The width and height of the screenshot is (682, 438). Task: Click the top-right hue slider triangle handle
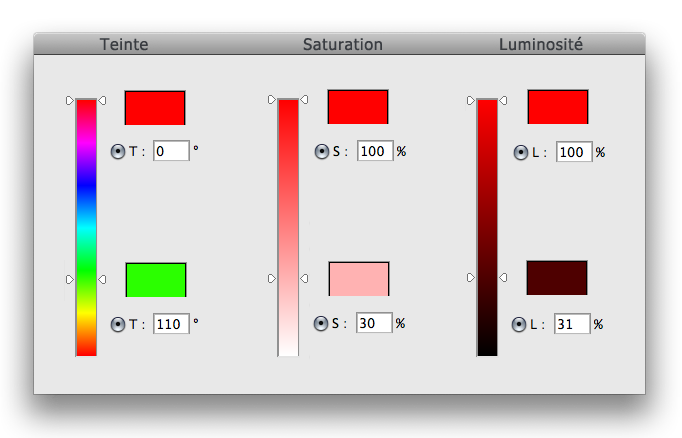pyautogui.click(x=103, y=100)
